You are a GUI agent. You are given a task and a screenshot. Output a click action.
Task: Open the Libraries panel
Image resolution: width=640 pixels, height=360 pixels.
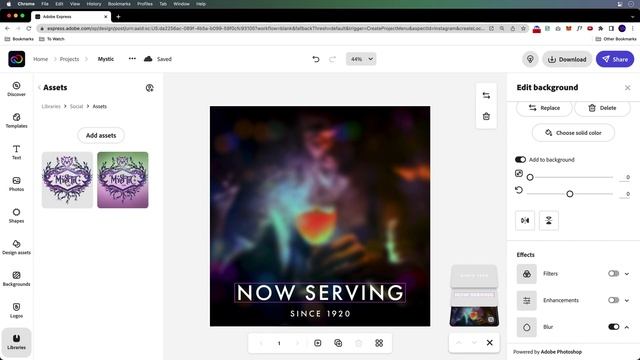16,342
